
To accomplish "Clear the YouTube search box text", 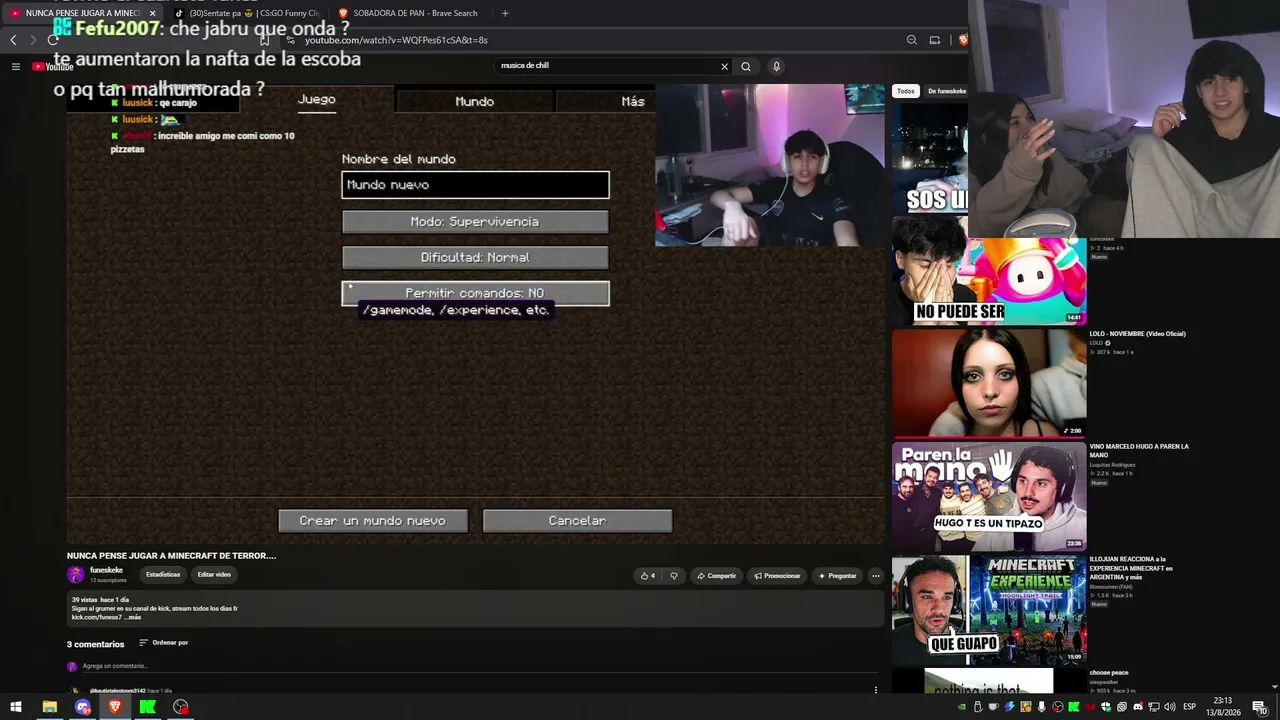I will (x=724, y=66).
